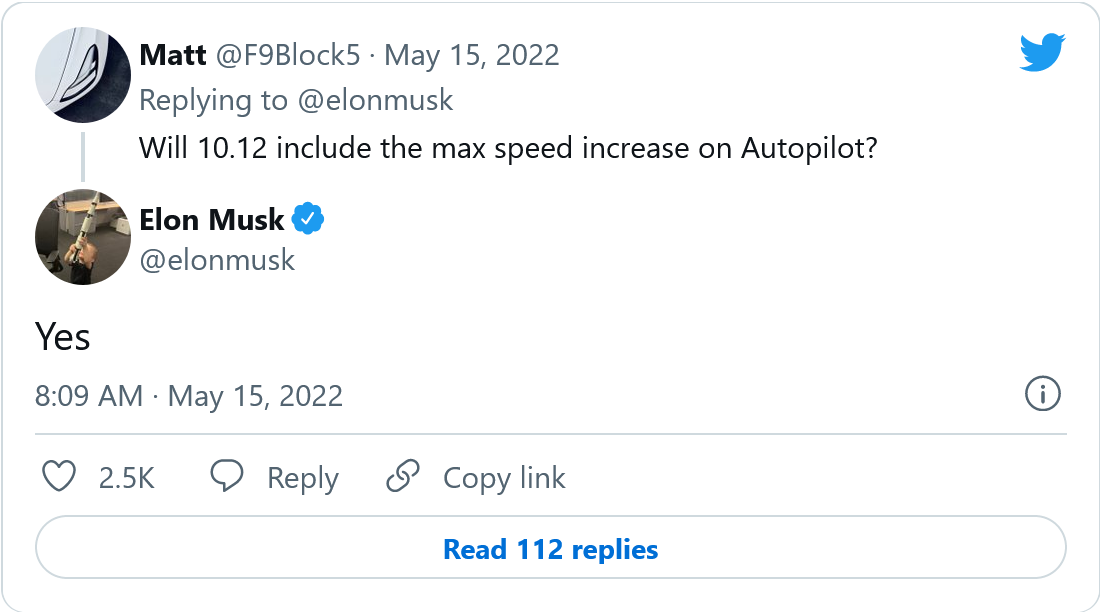Open the @F9Block5 handle link

[x=288, y=55]
